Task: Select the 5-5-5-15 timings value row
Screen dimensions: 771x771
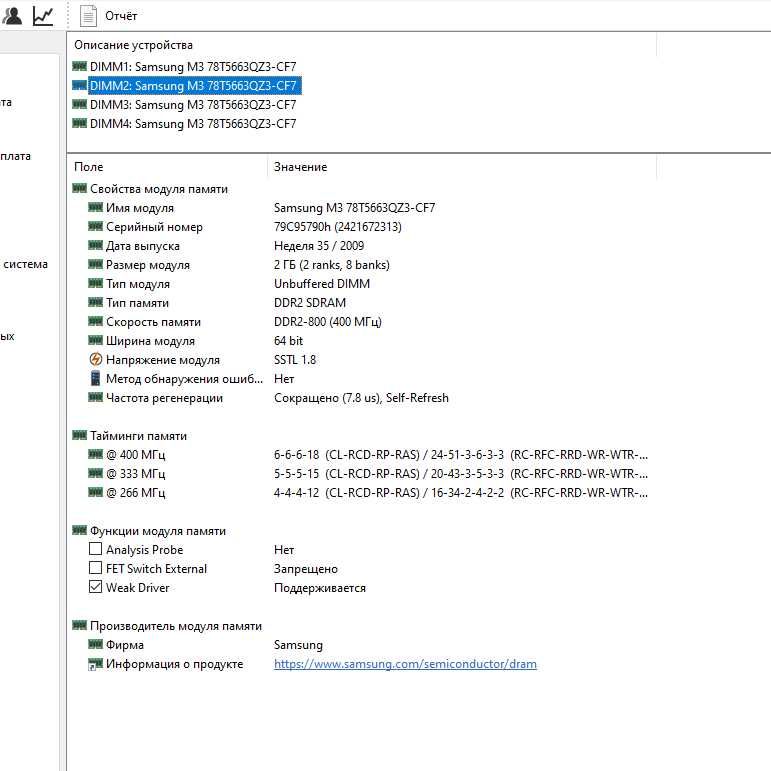Action: 461,474
